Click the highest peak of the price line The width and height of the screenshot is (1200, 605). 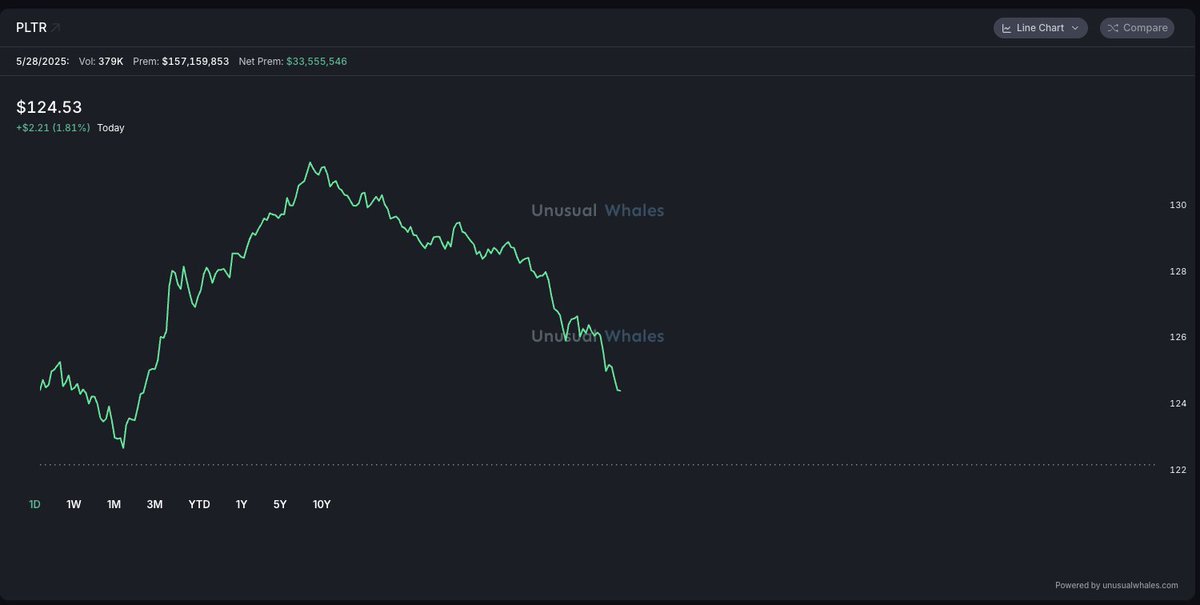(x=311, y=163)
